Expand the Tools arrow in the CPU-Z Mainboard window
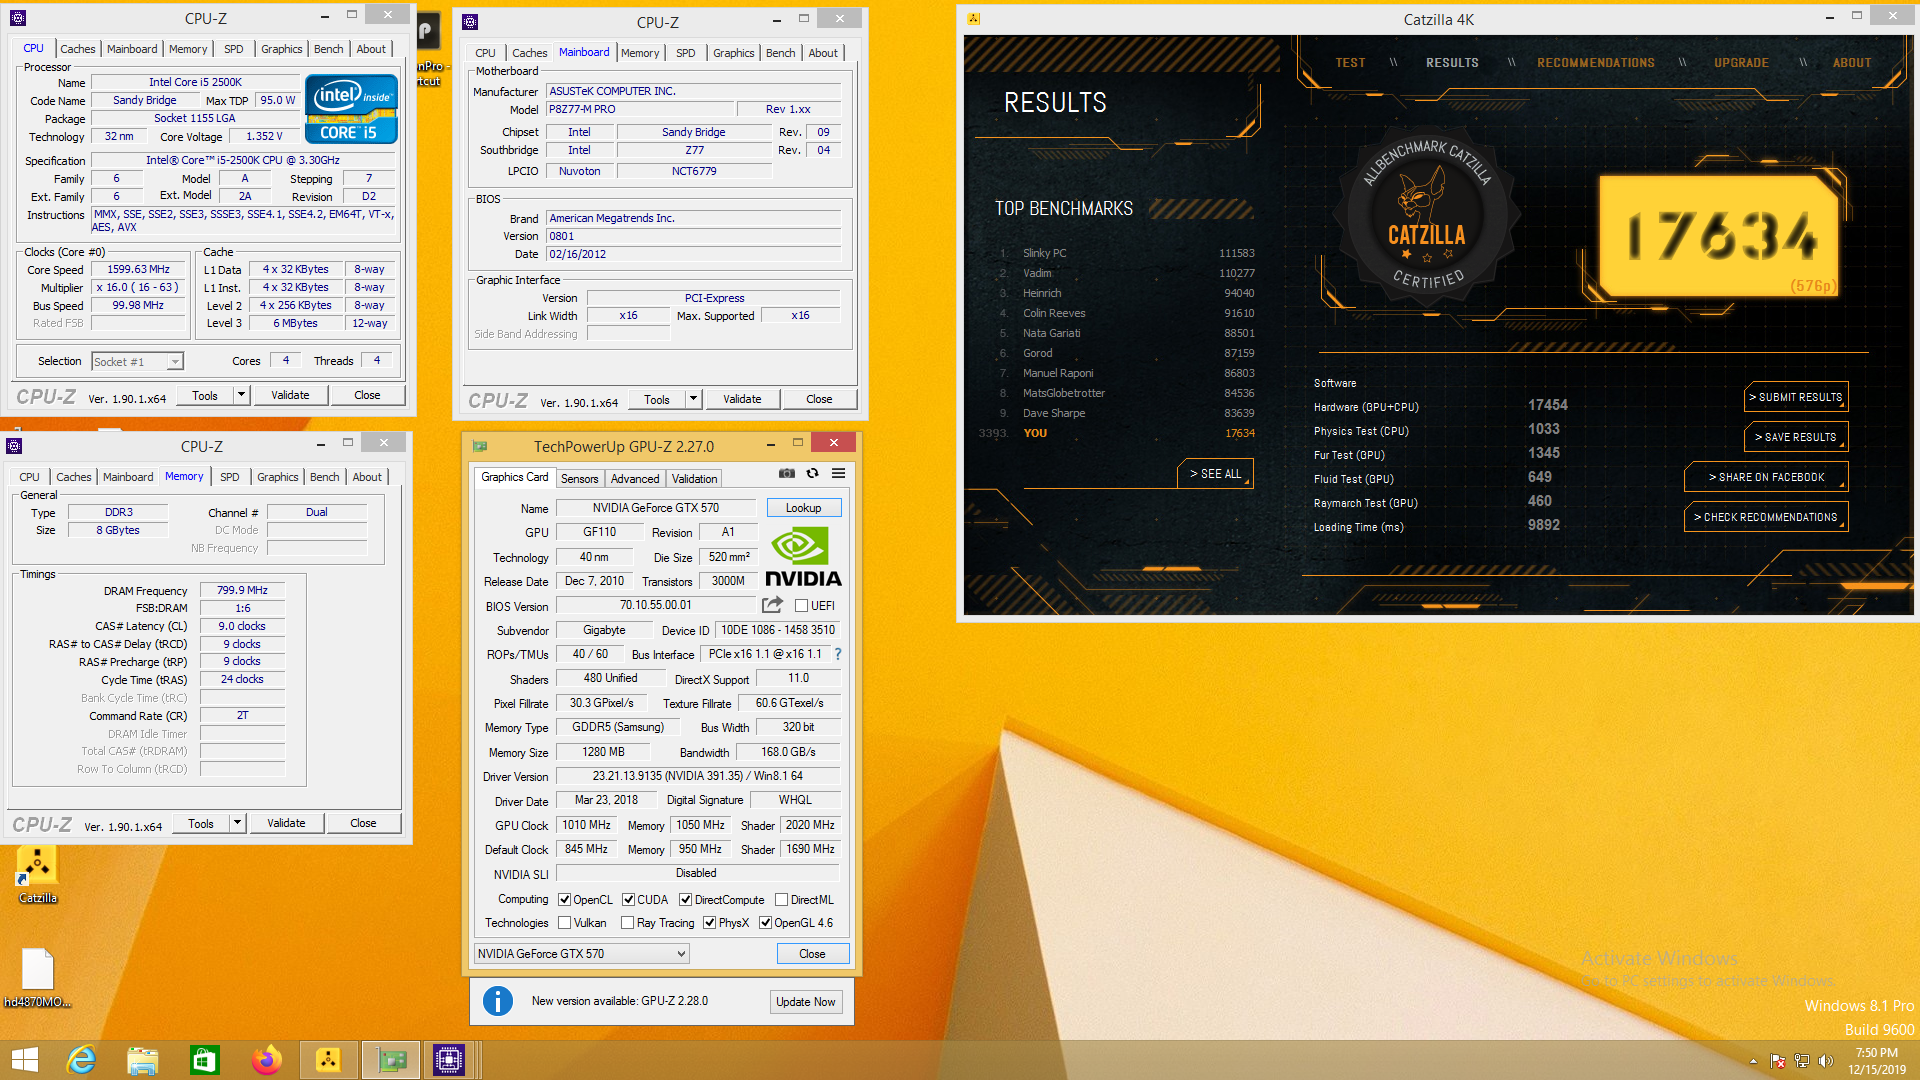This screenshot has width=1920, height=1080. coord(693,399)
